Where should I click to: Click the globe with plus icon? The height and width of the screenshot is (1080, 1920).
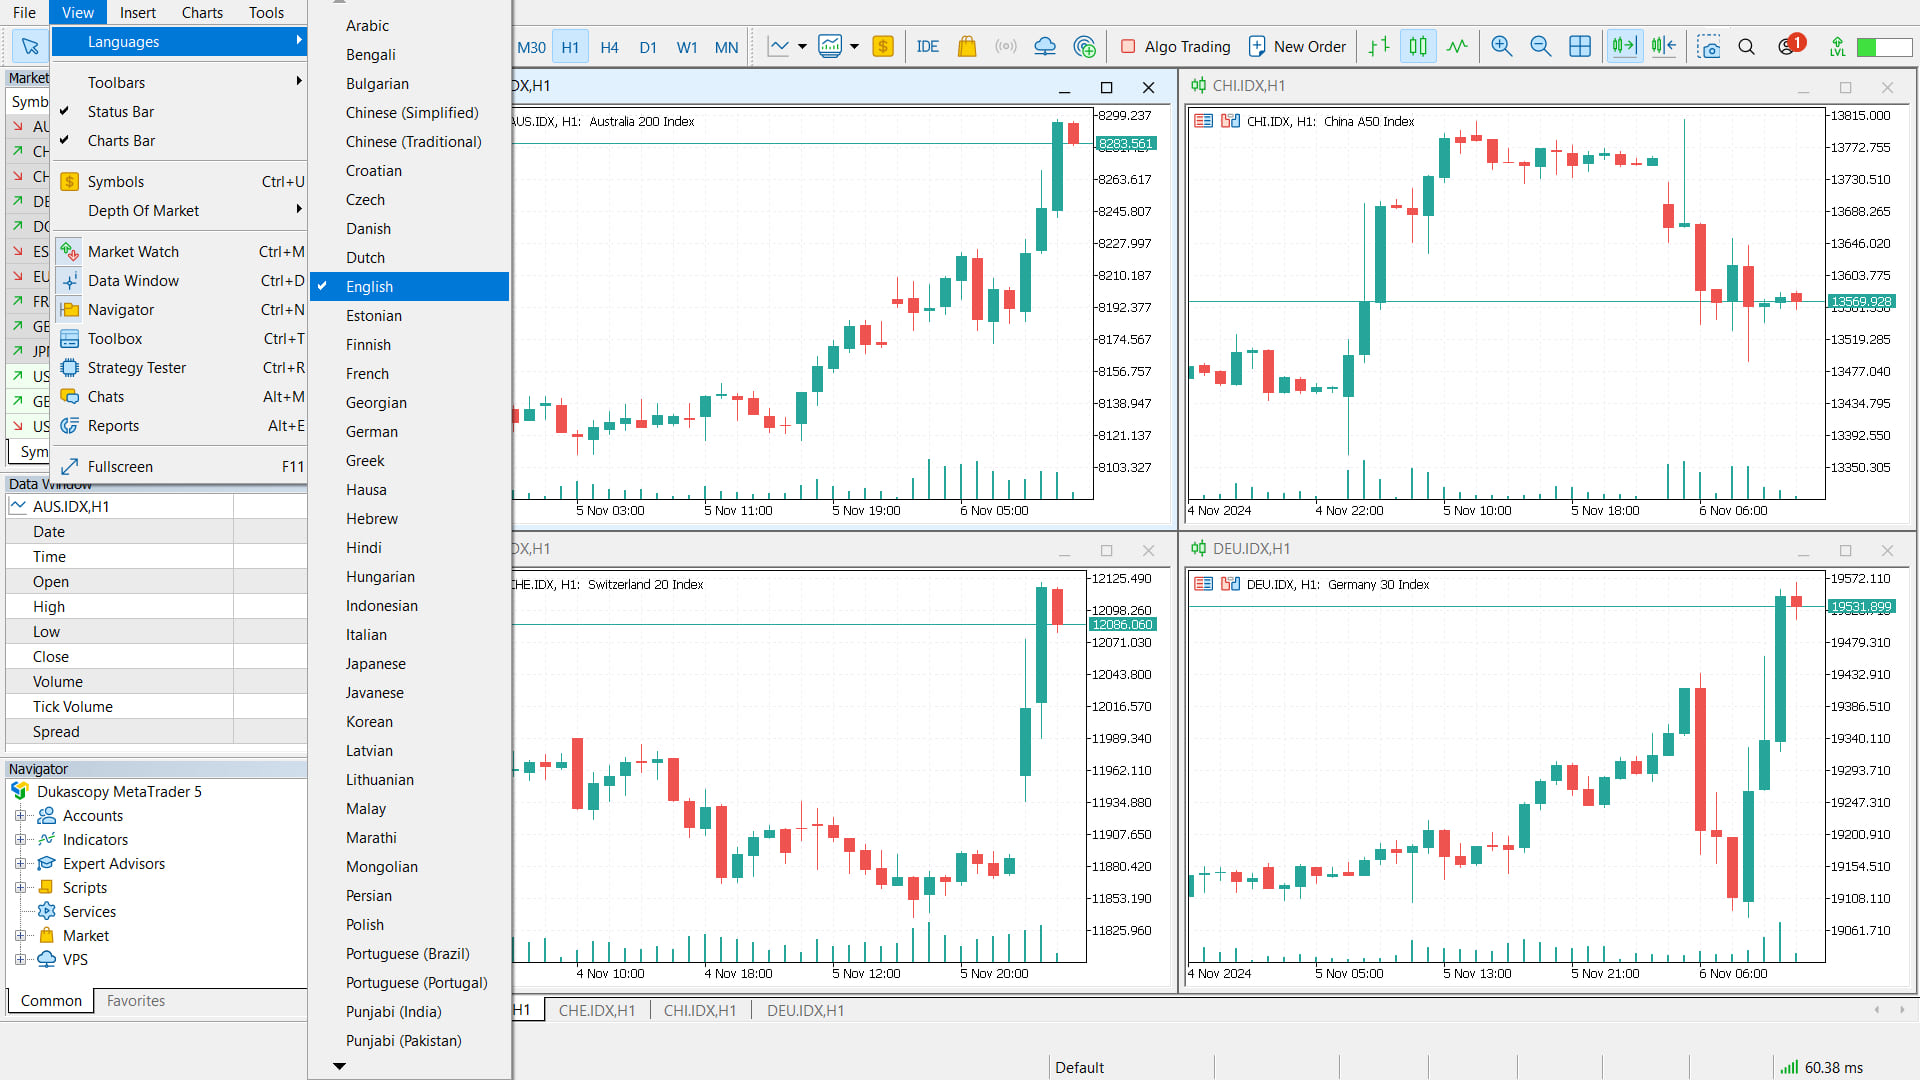[1084, 46]
